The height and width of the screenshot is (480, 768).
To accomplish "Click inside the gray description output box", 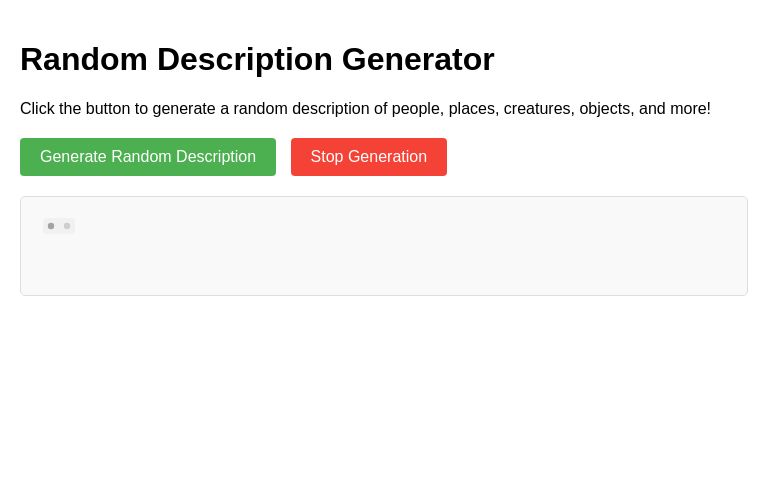I will tap(384, 246).
